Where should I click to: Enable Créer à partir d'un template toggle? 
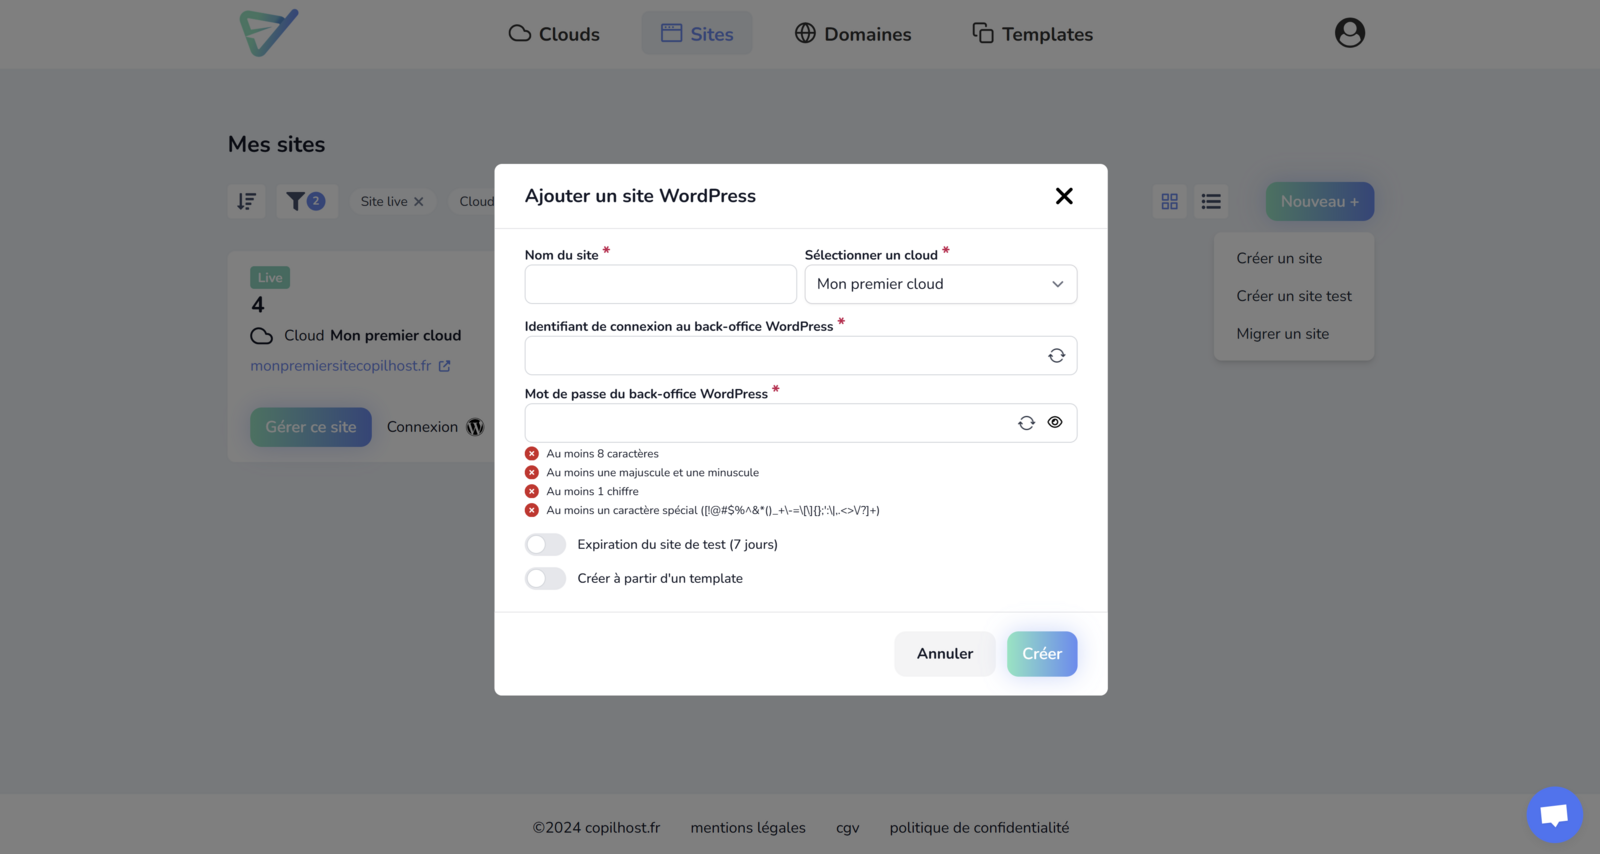[546, 579]
